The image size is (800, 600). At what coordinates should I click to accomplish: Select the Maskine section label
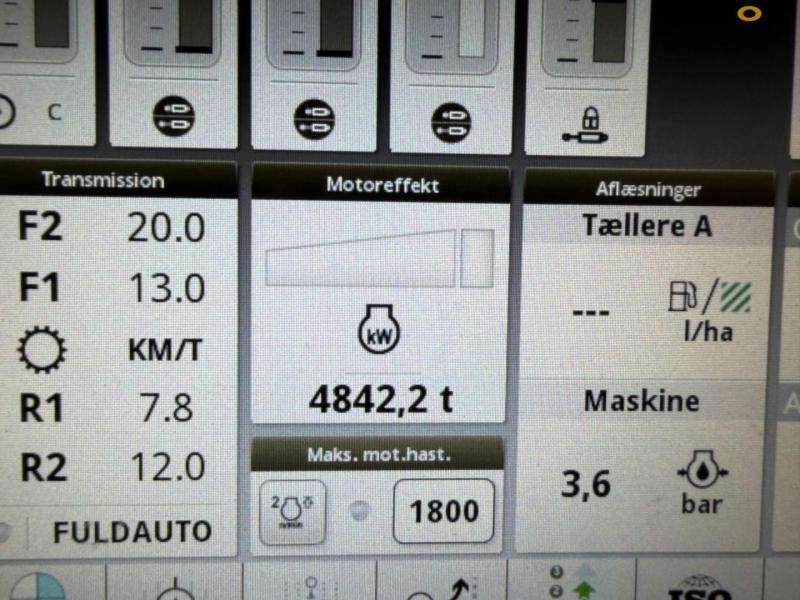(640, 401)
